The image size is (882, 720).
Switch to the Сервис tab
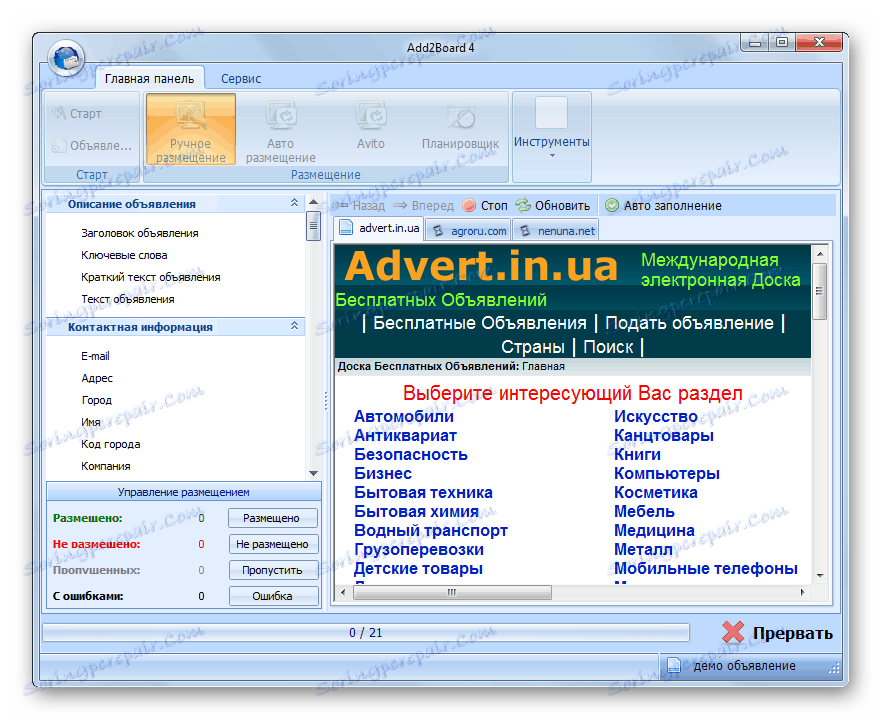coord(241,79)
